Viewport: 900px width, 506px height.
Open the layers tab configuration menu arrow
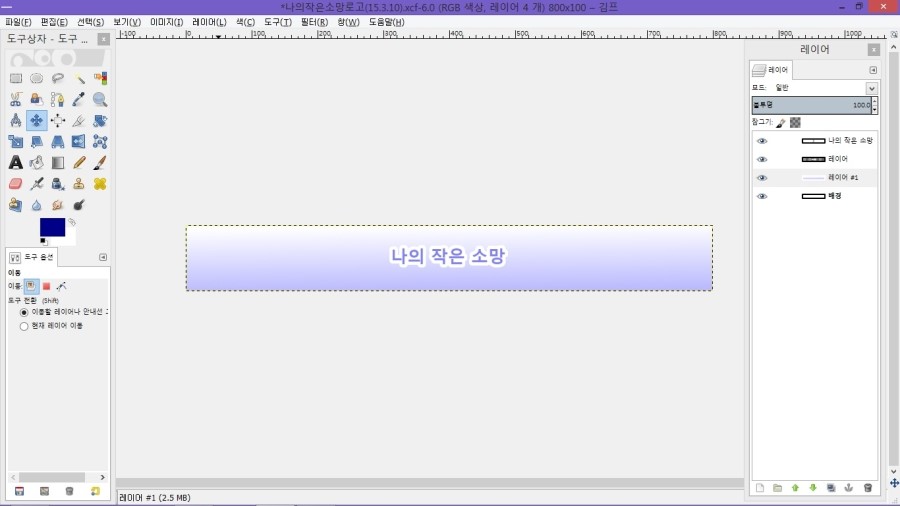(x=873, y=70)
